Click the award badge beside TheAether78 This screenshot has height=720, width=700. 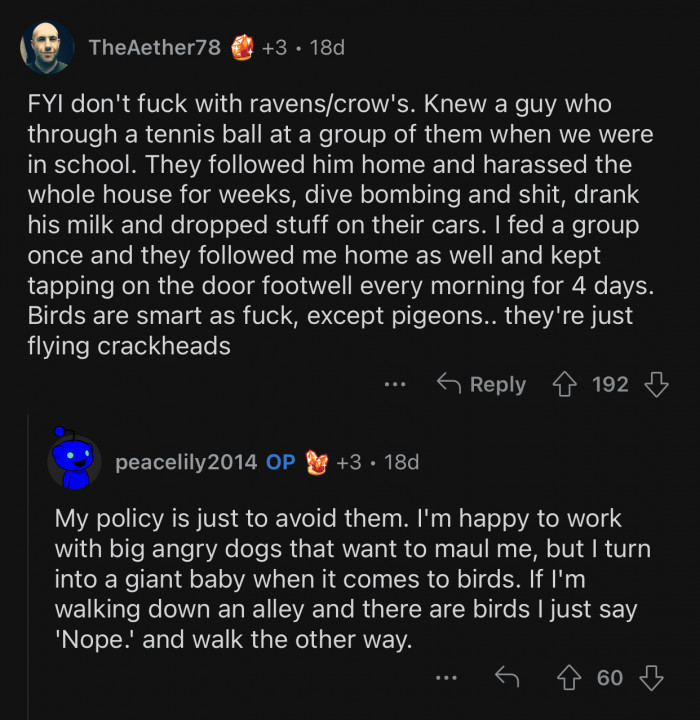point(243,47)
